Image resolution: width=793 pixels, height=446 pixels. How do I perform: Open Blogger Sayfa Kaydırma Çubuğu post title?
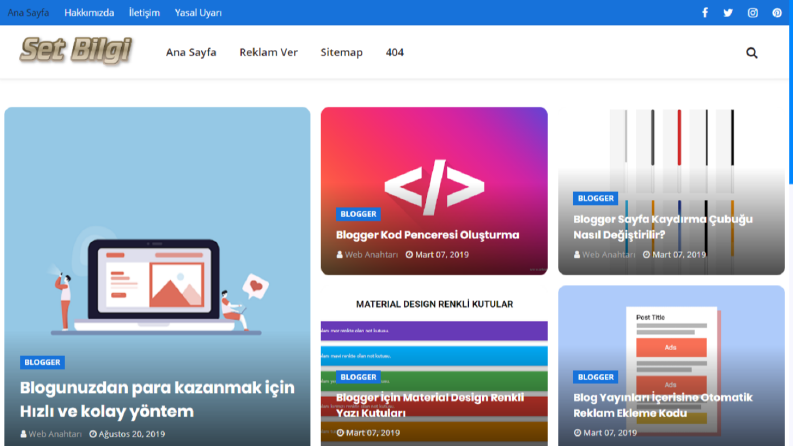(663, 227)
